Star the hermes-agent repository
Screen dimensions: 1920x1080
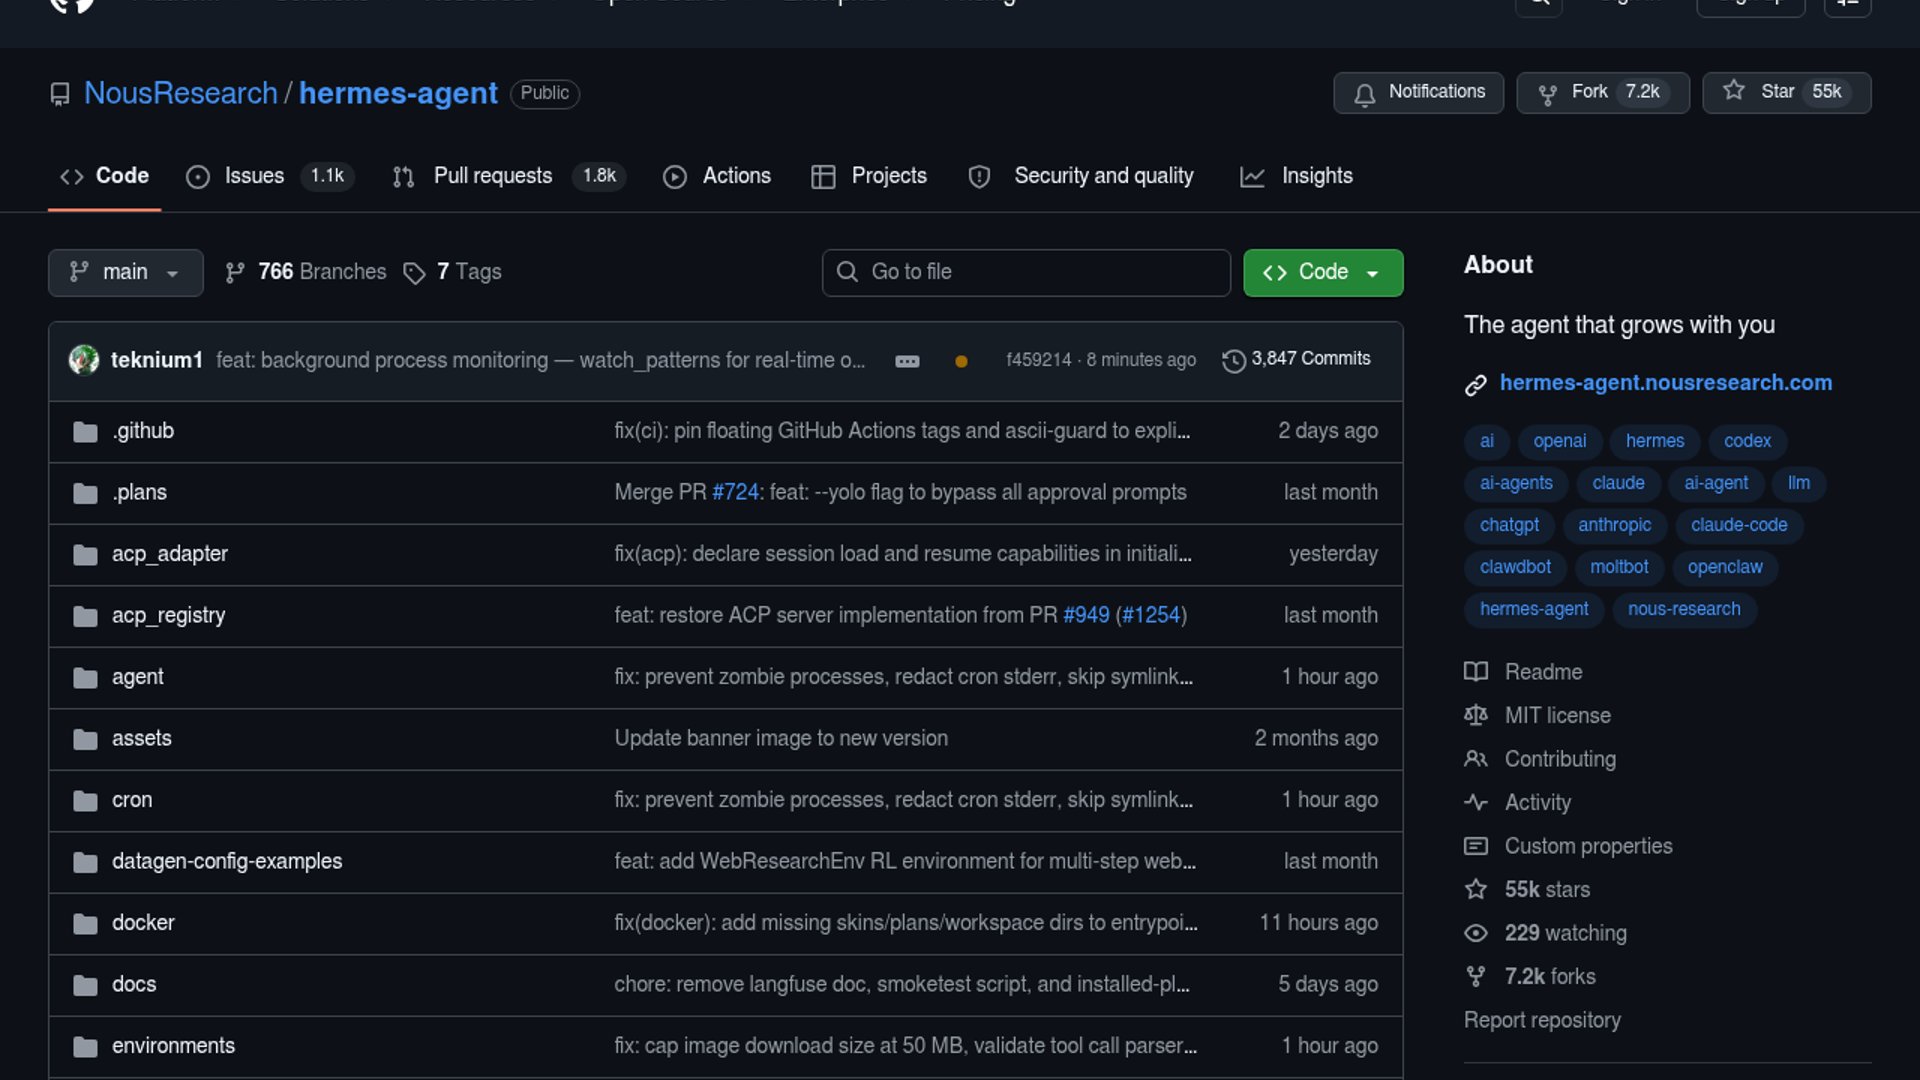tap(1786, 92)
